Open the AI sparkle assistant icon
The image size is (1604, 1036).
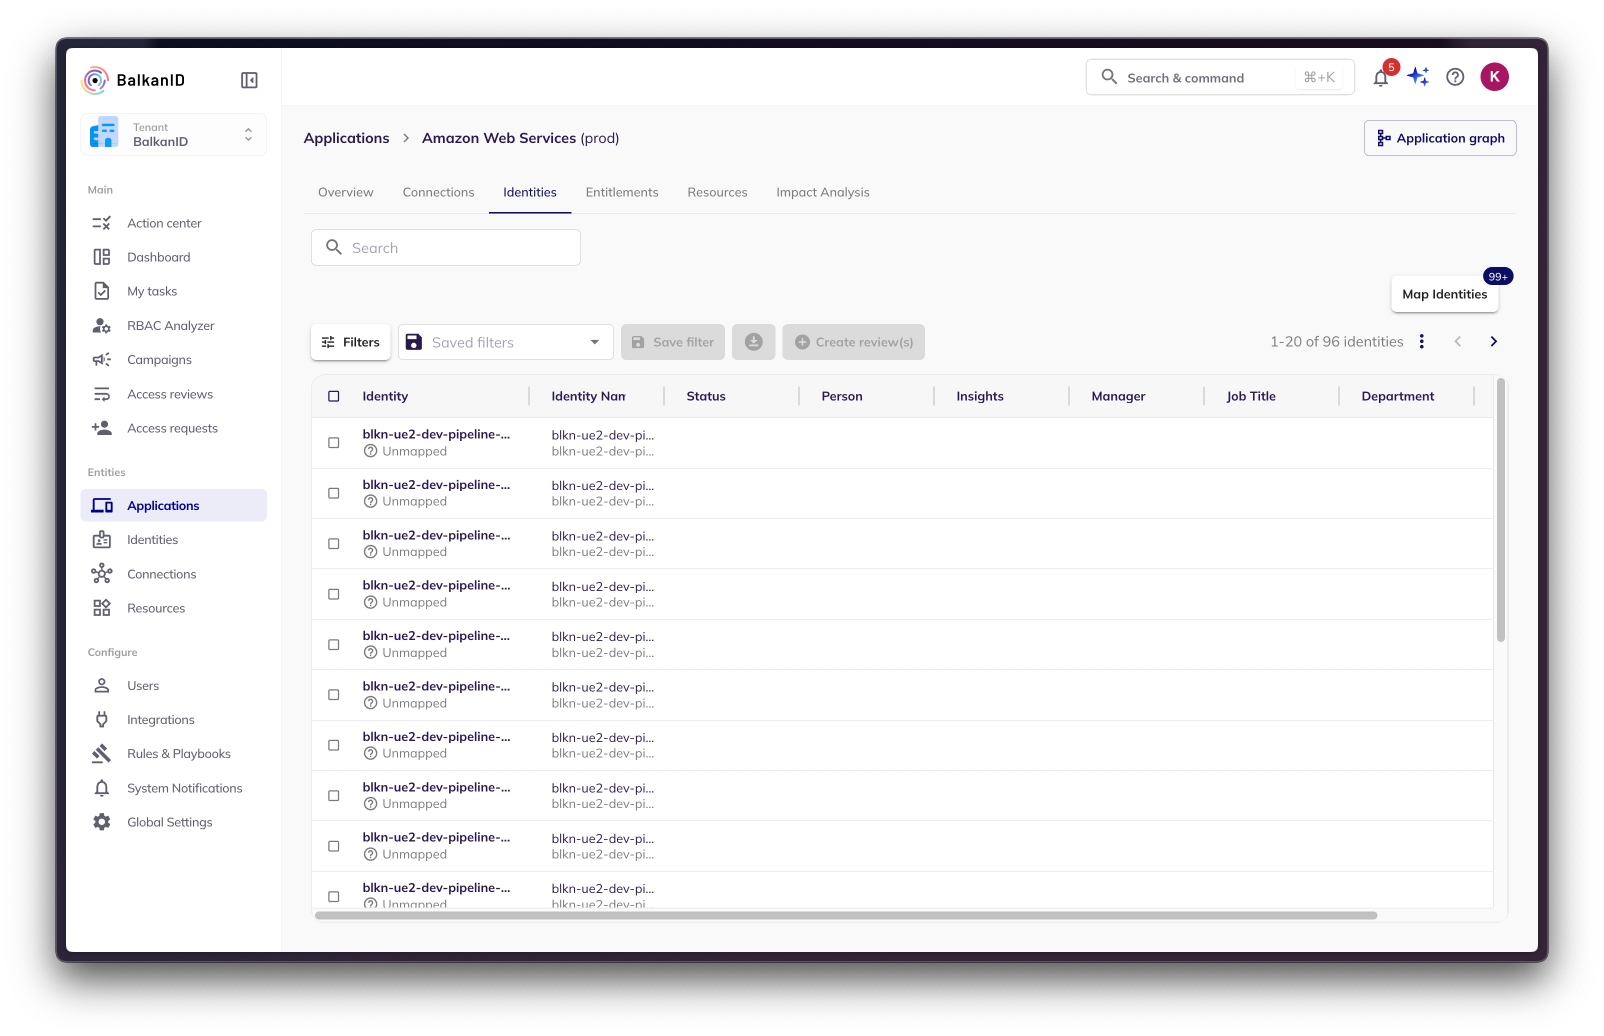point(1418,77)
